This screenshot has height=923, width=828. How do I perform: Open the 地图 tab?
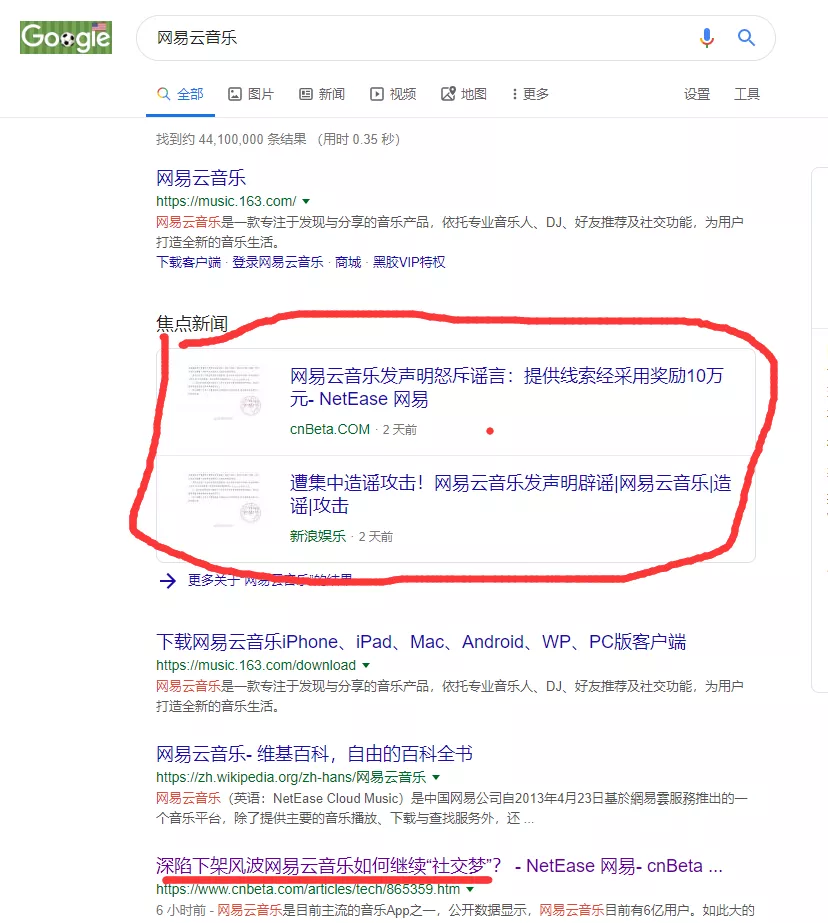coord(464,94)
